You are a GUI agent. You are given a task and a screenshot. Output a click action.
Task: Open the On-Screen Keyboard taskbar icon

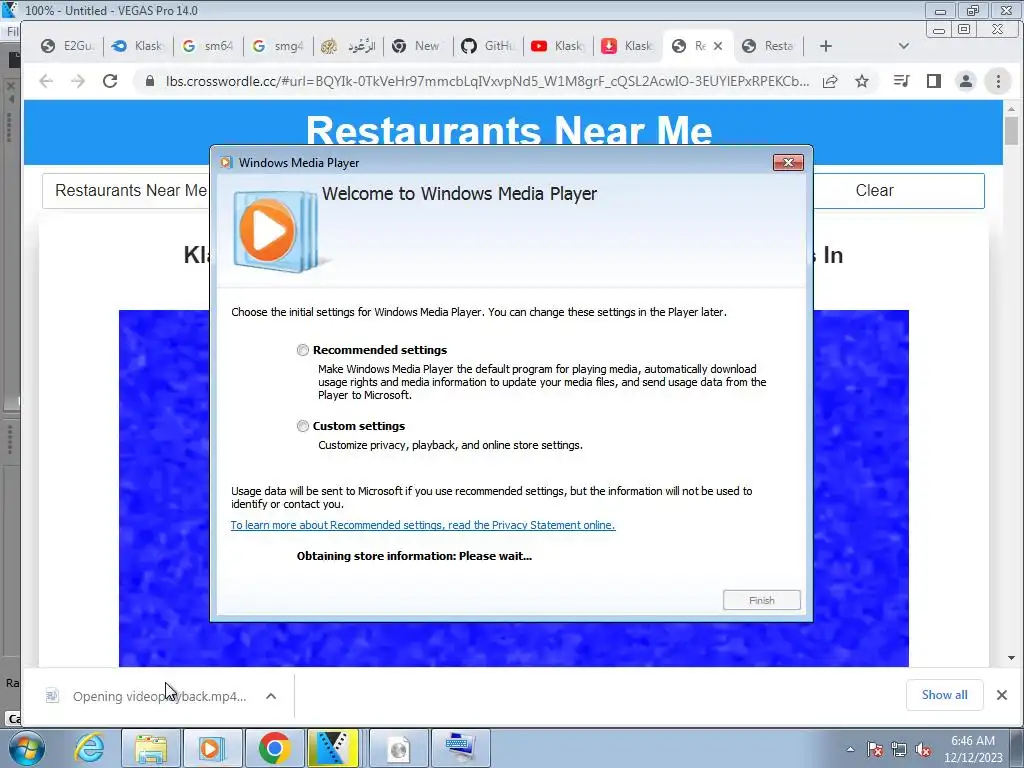click(x=460, y=748)
